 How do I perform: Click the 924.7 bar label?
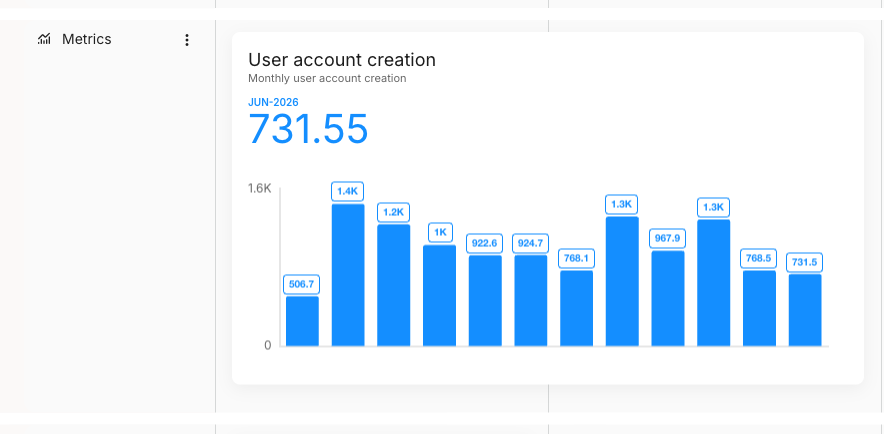[531, 243]
